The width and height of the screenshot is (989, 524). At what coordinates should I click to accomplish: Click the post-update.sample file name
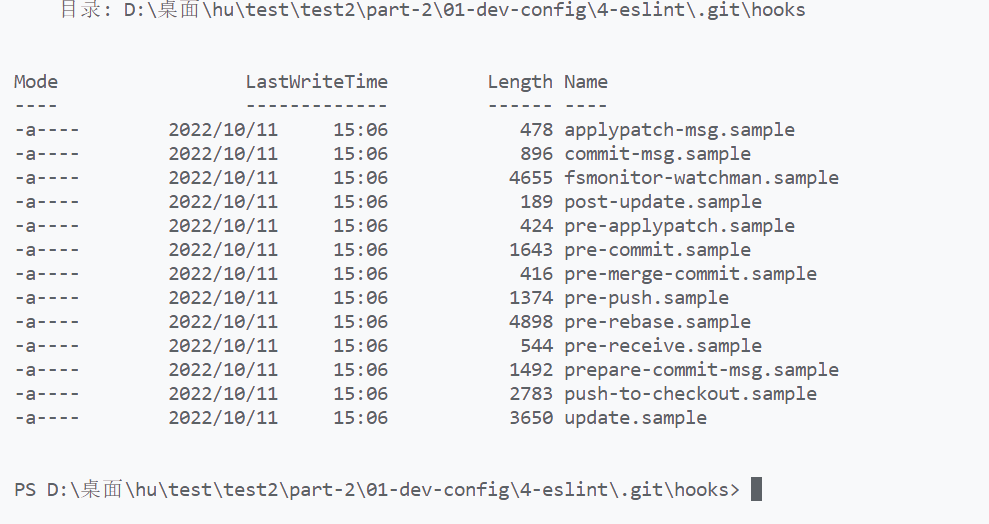pos(663,202)
